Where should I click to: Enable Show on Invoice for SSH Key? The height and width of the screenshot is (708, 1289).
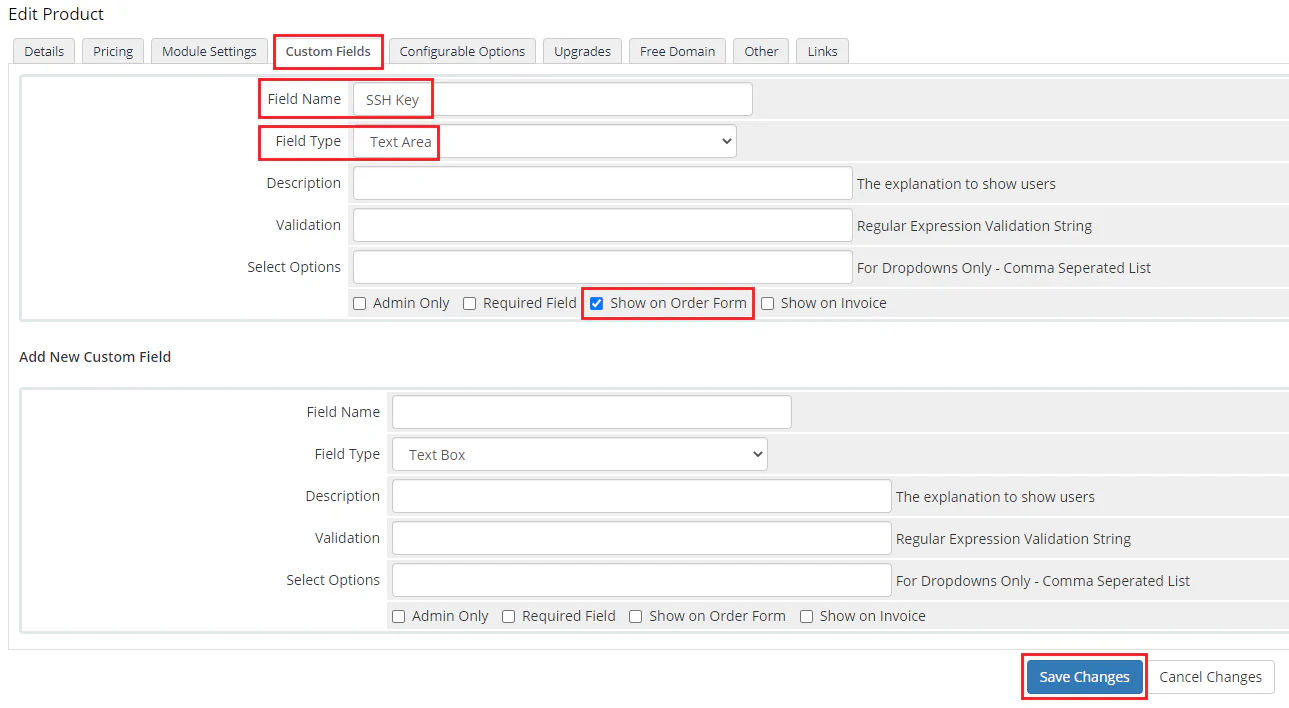[767, 303]
